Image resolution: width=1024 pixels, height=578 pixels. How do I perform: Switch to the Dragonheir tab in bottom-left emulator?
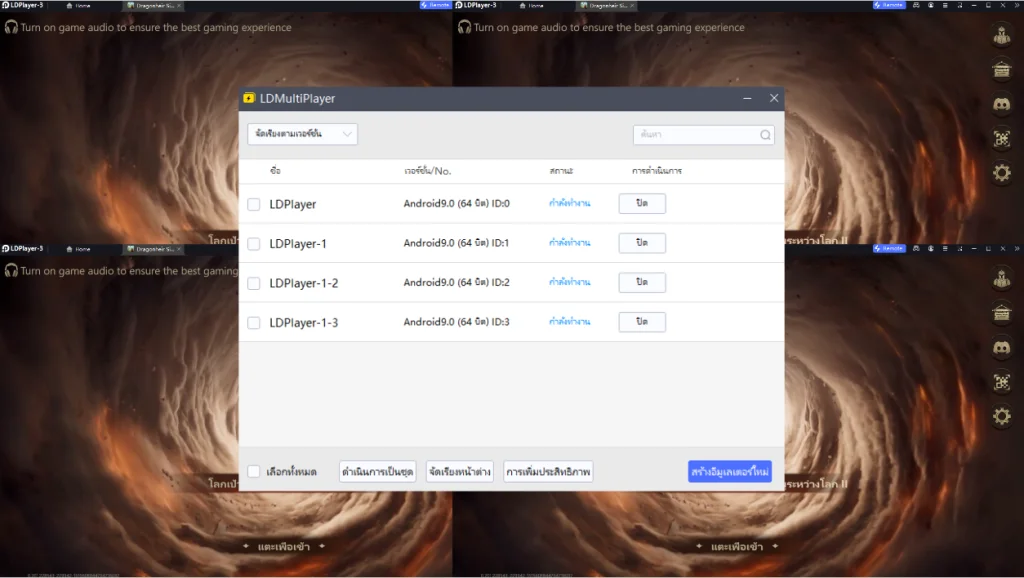click(x=151, y=249)
